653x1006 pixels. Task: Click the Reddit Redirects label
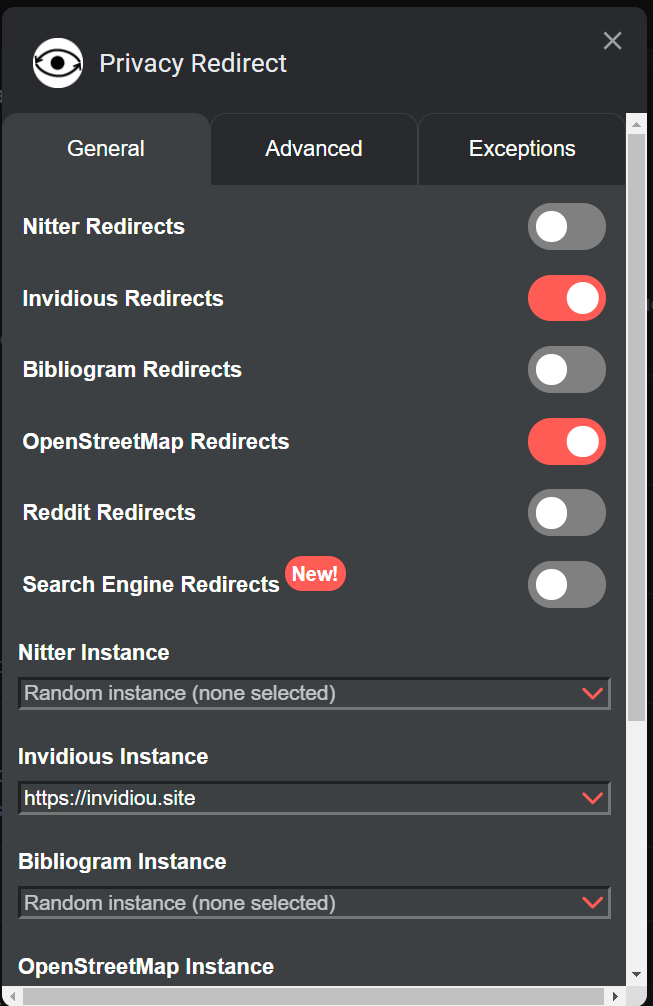[109, 513]
